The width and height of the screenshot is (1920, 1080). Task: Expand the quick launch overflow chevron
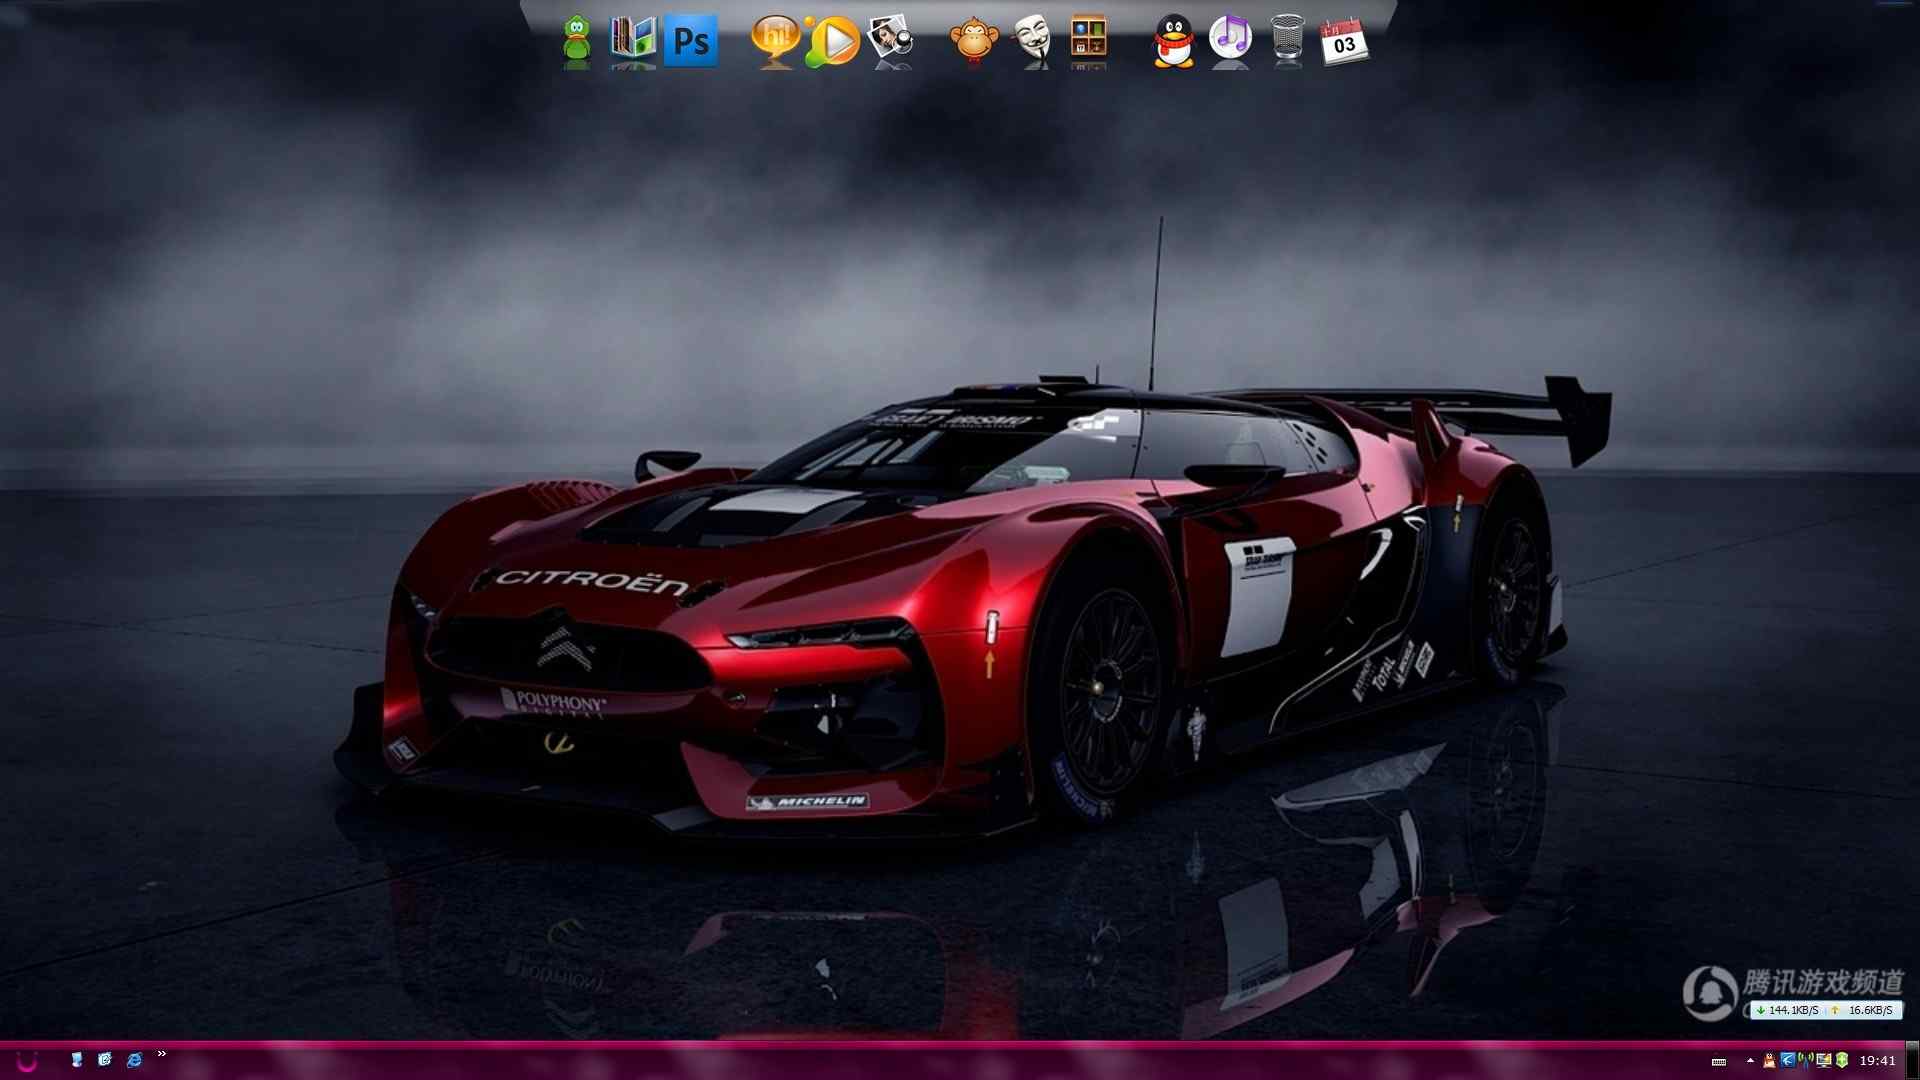162,1054
